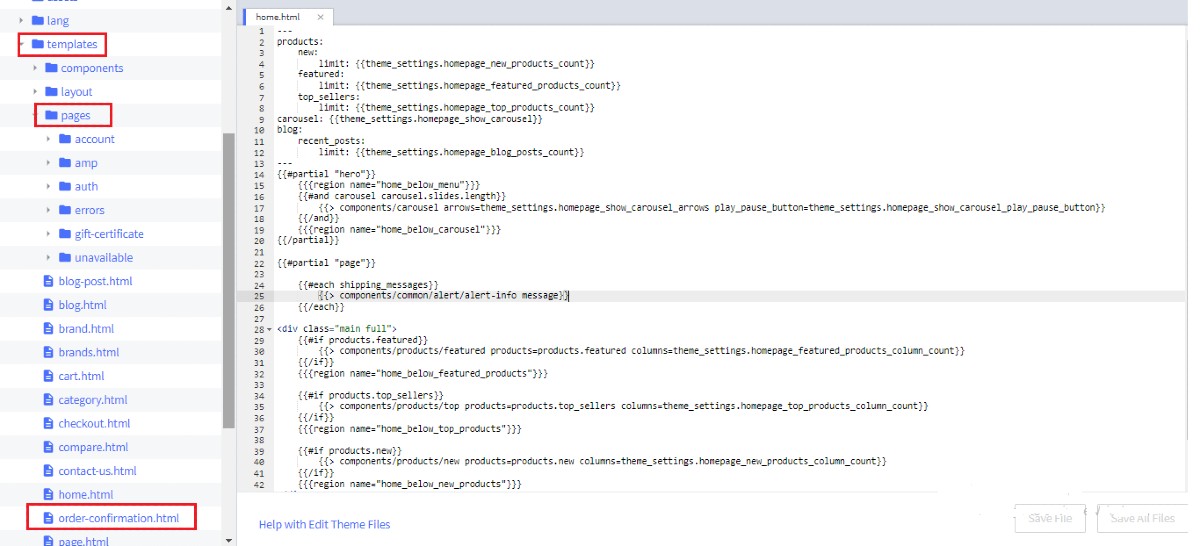Image resolution: width=1200 pixels, height=546 pixels.
Task: Collapse the div code fold arrow on line 28
Action: (269, 329)
